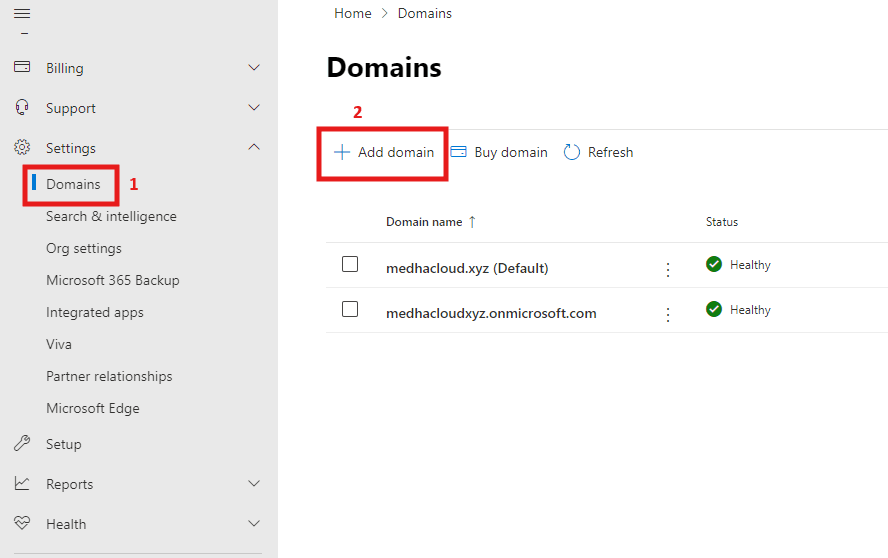
Task: Click the Add domain button
Action: [x=384, y=153]
